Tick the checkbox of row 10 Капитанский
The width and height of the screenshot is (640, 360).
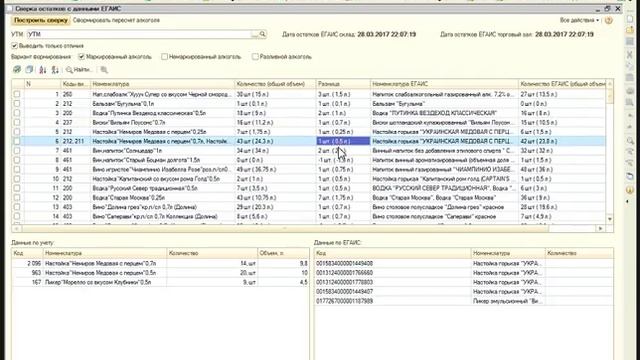tap(17, 179)
